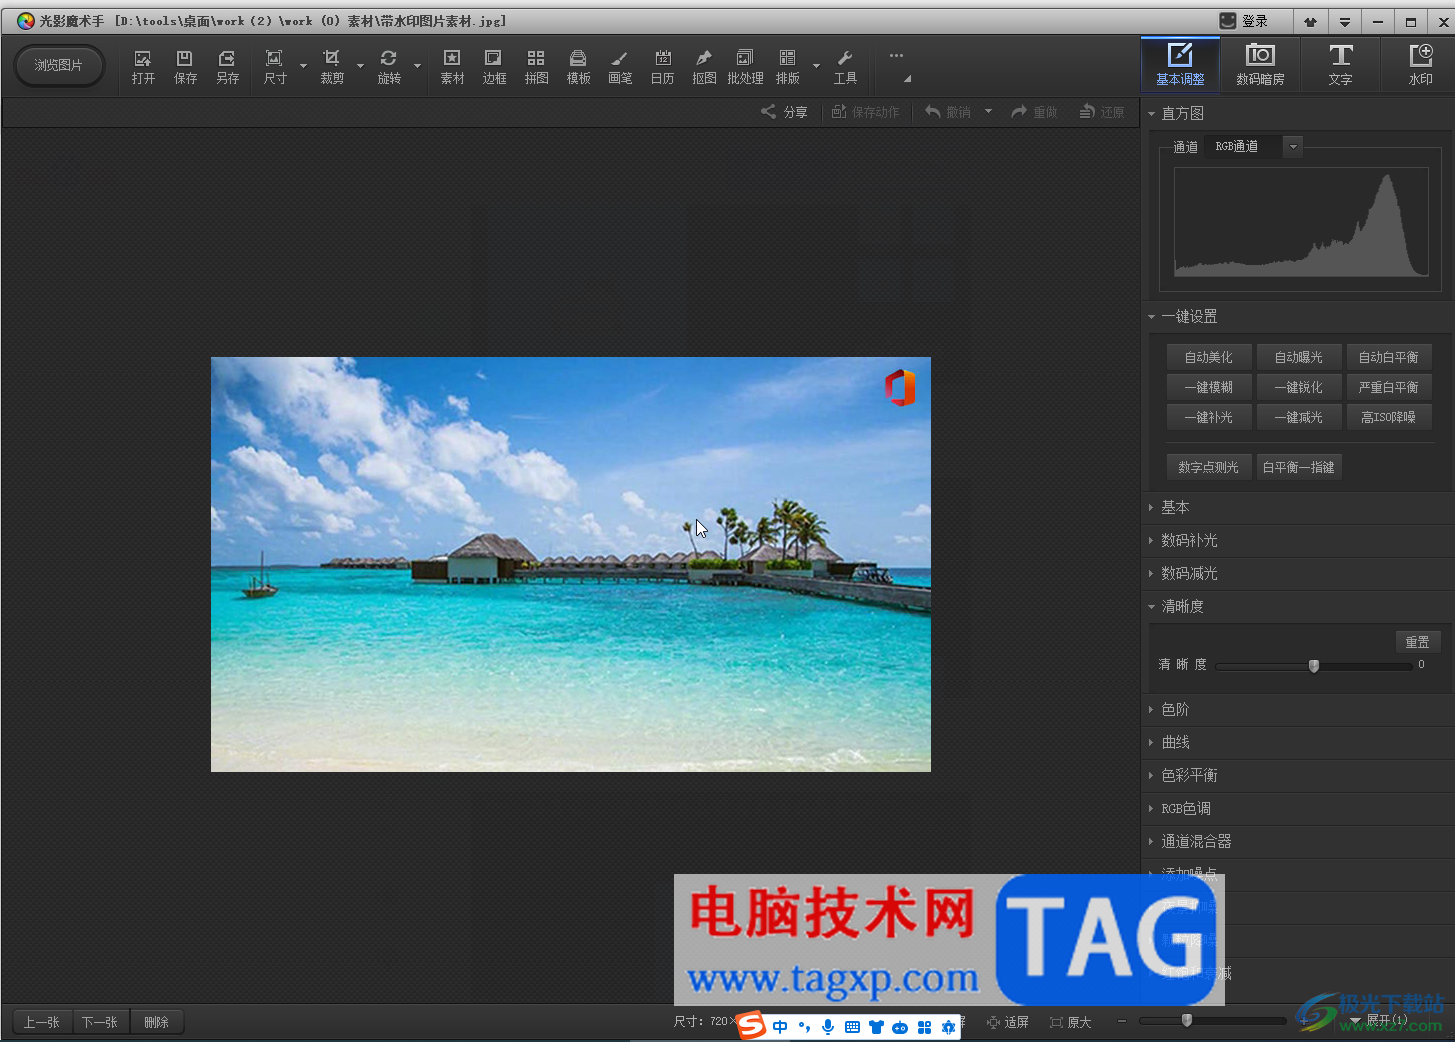The height and width of the screenshot is (1042, 1455).
Task: Click the 下一张 (Next image) button
Action: coord(100,1022)
